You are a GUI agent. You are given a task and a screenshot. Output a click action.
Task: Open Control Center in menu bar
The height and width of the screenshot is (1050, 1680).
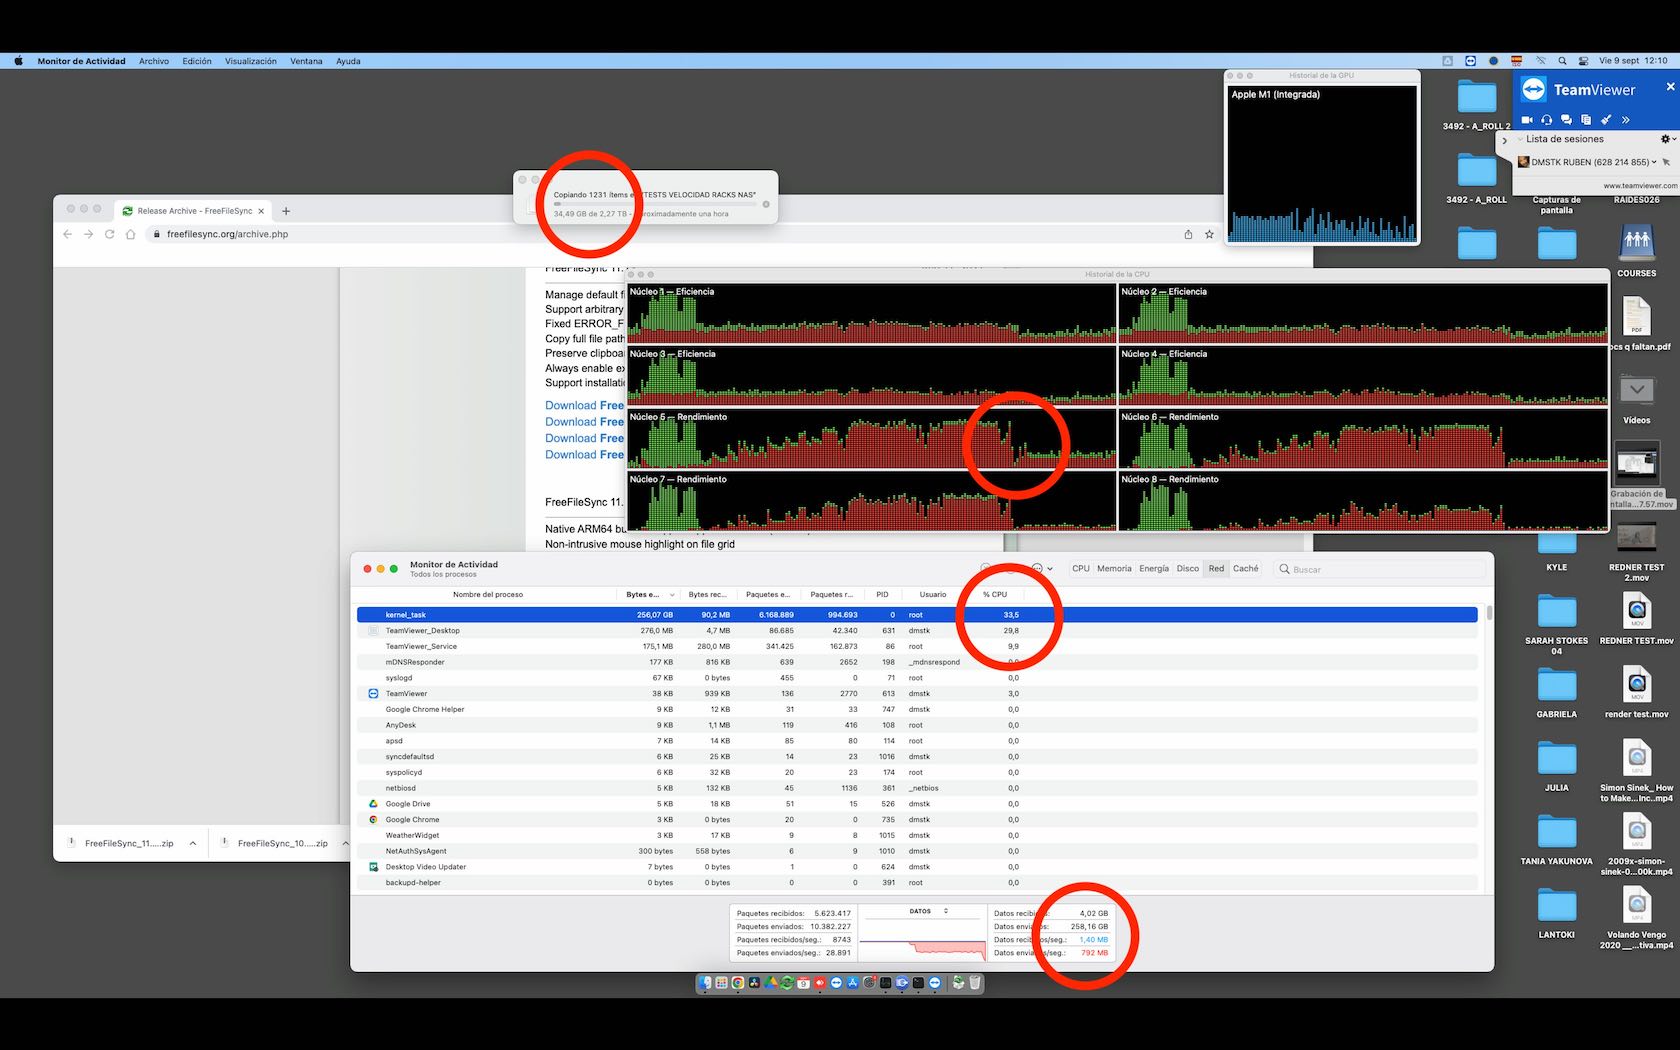[x=1583, y=61]
